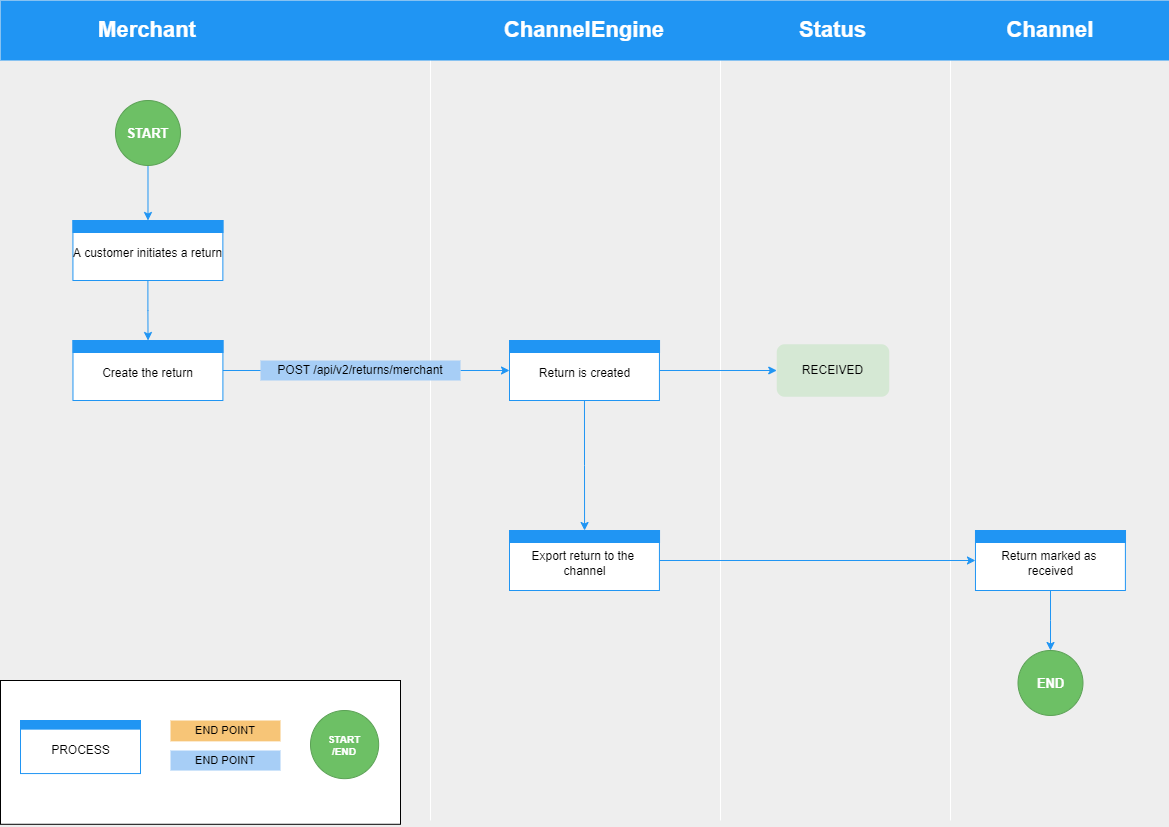
Task: Click the blue END POINT legend swatch
Action: 225,761
